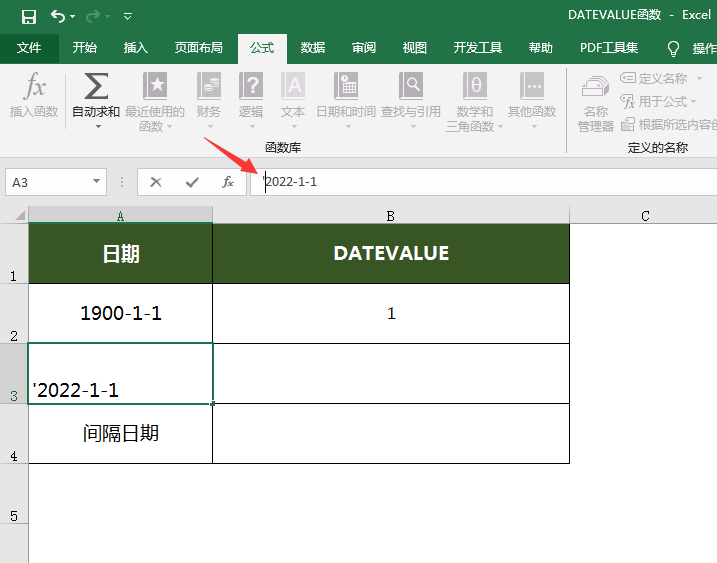This screenshot has width=717, height=563.
Task: Open the 查找与引用 functions icon
Action: click(x=411, y=86)
